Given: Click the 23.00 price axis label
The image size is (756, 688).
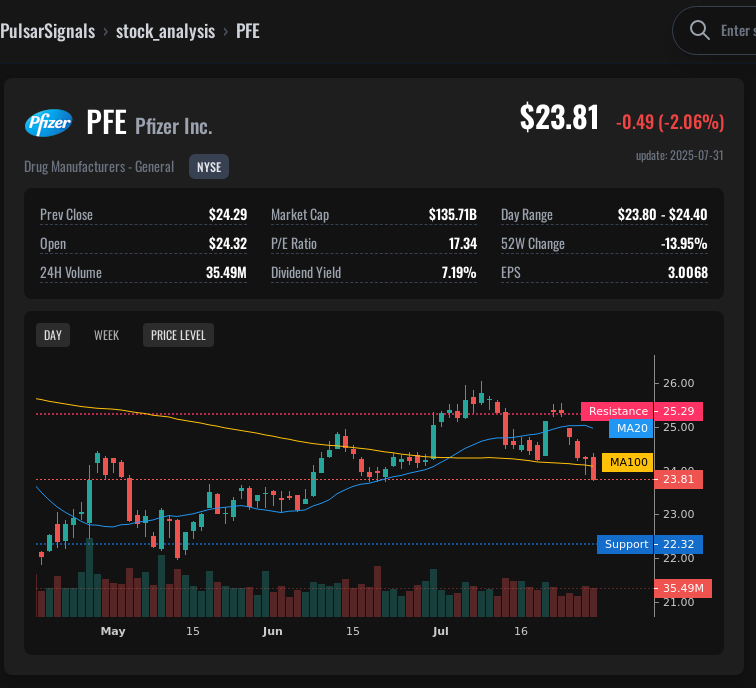Looking at the screenshot, I should coord(678,514).
